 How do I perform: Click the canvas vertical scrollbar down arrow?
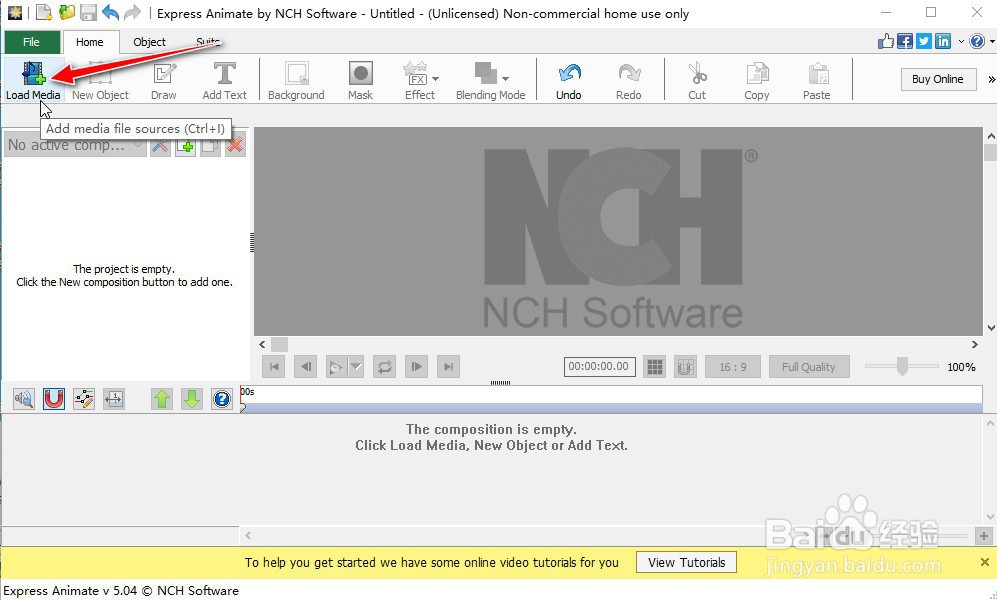point(991,328)
